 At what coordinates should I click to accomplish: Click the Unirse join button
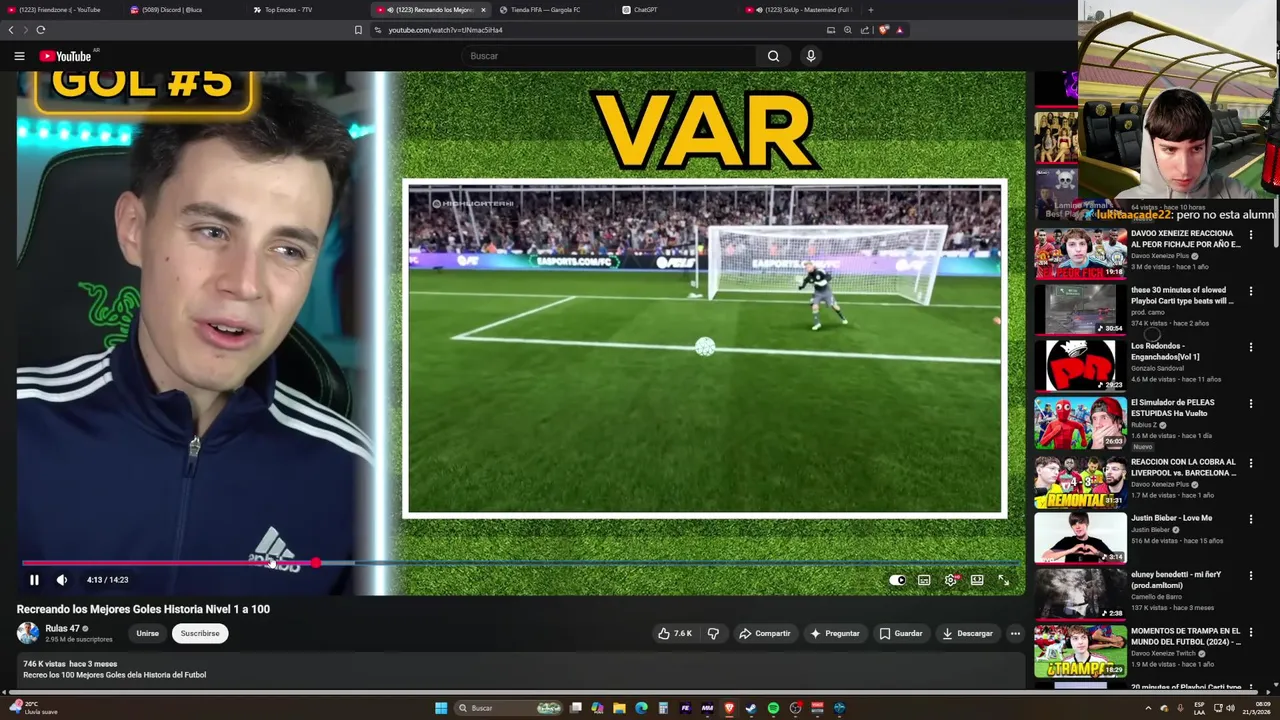tap(147, 633)
